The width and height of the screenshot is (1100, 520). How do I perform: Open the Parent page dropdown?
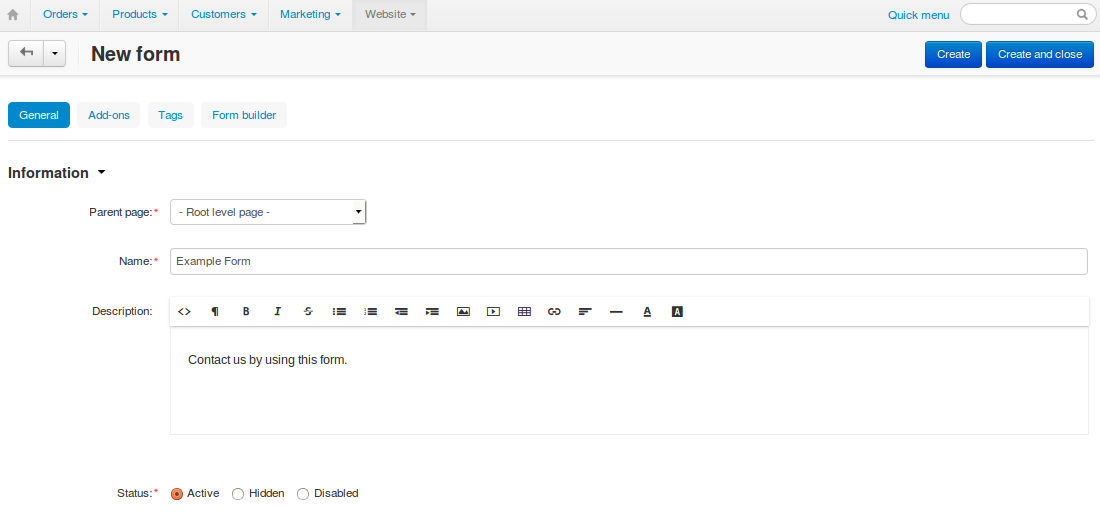[x=268, y=212]
